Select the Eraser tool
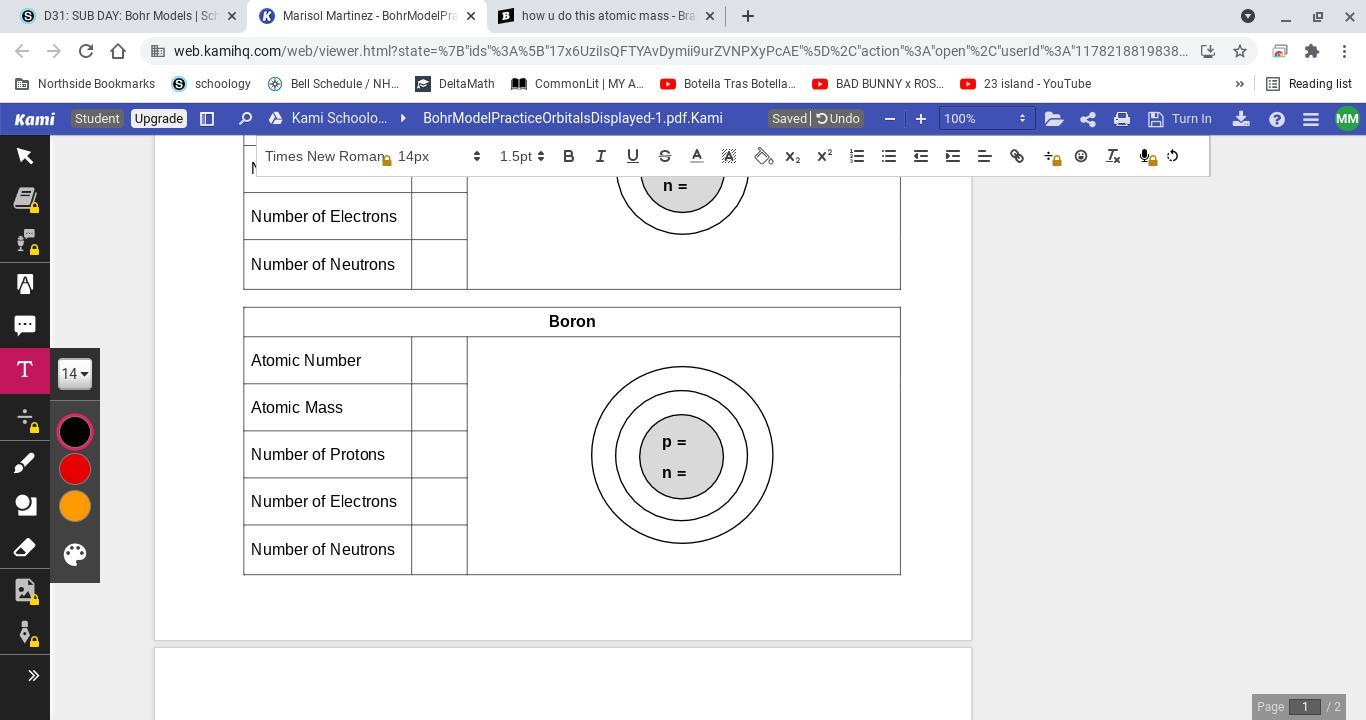1366x720 pixels. click(x=25, y=547)
